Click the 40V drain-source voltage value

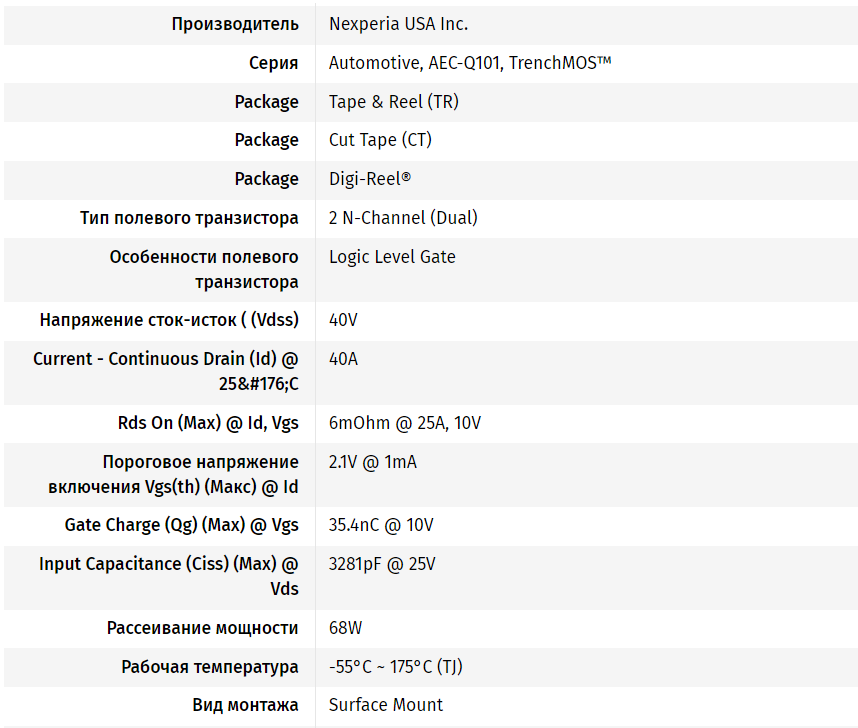[343, 320]
